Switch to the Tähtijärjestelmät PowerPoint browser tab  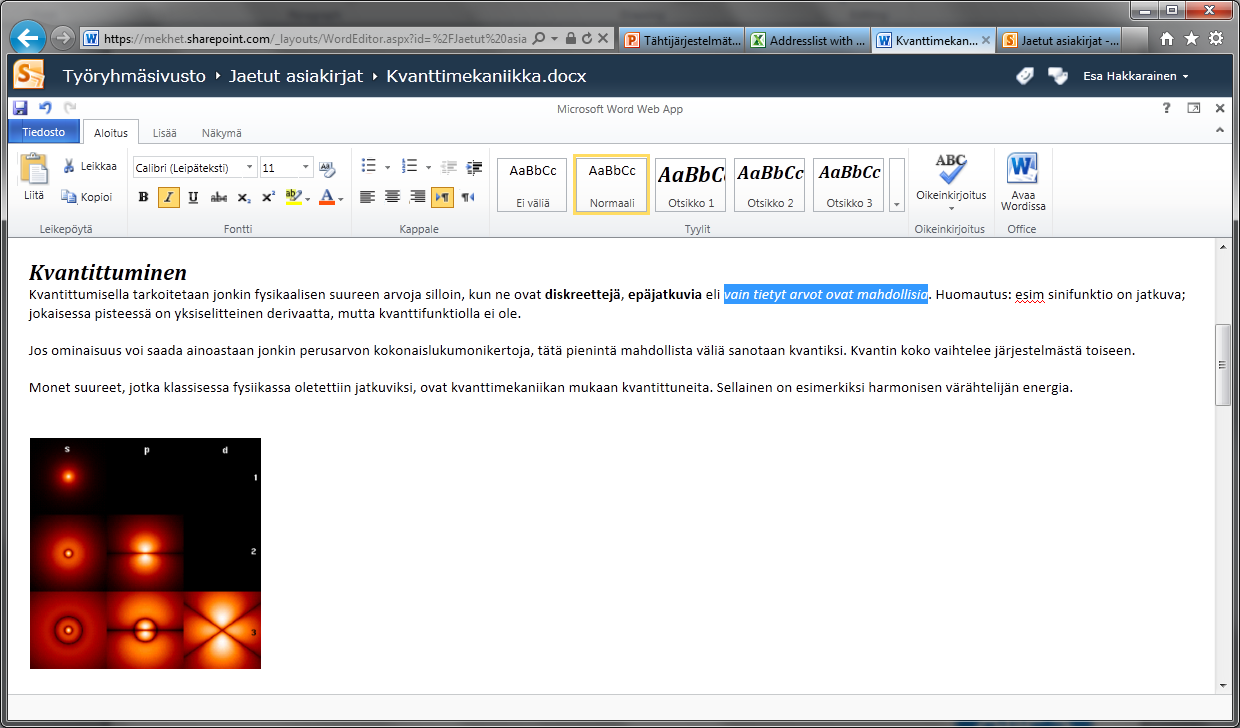coord(681,40)
